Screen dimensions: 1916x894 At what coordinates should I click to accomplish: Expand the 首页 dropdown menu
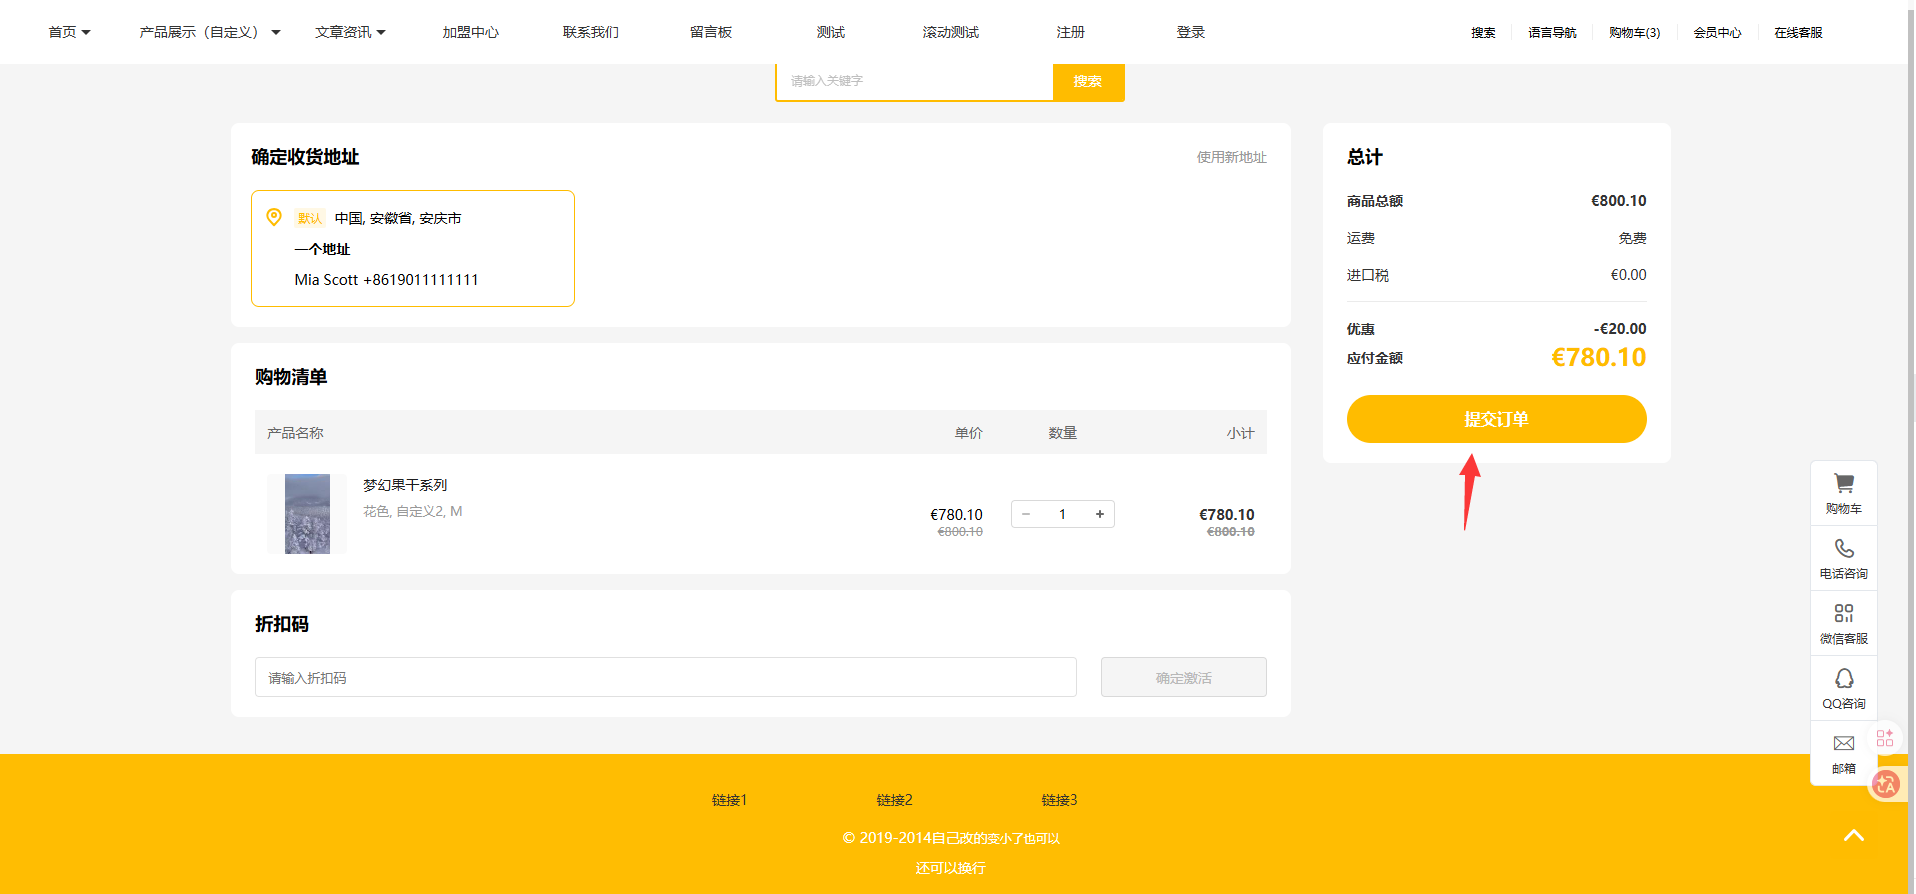coord(69,32)
